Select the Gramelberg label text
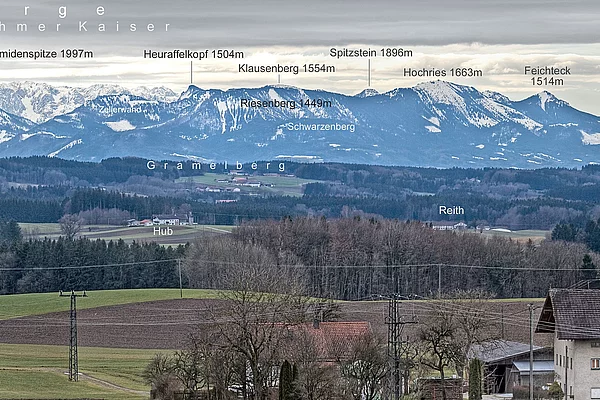Image resolution: width=600 pixels, height=400 pixels. click(216, 165)
